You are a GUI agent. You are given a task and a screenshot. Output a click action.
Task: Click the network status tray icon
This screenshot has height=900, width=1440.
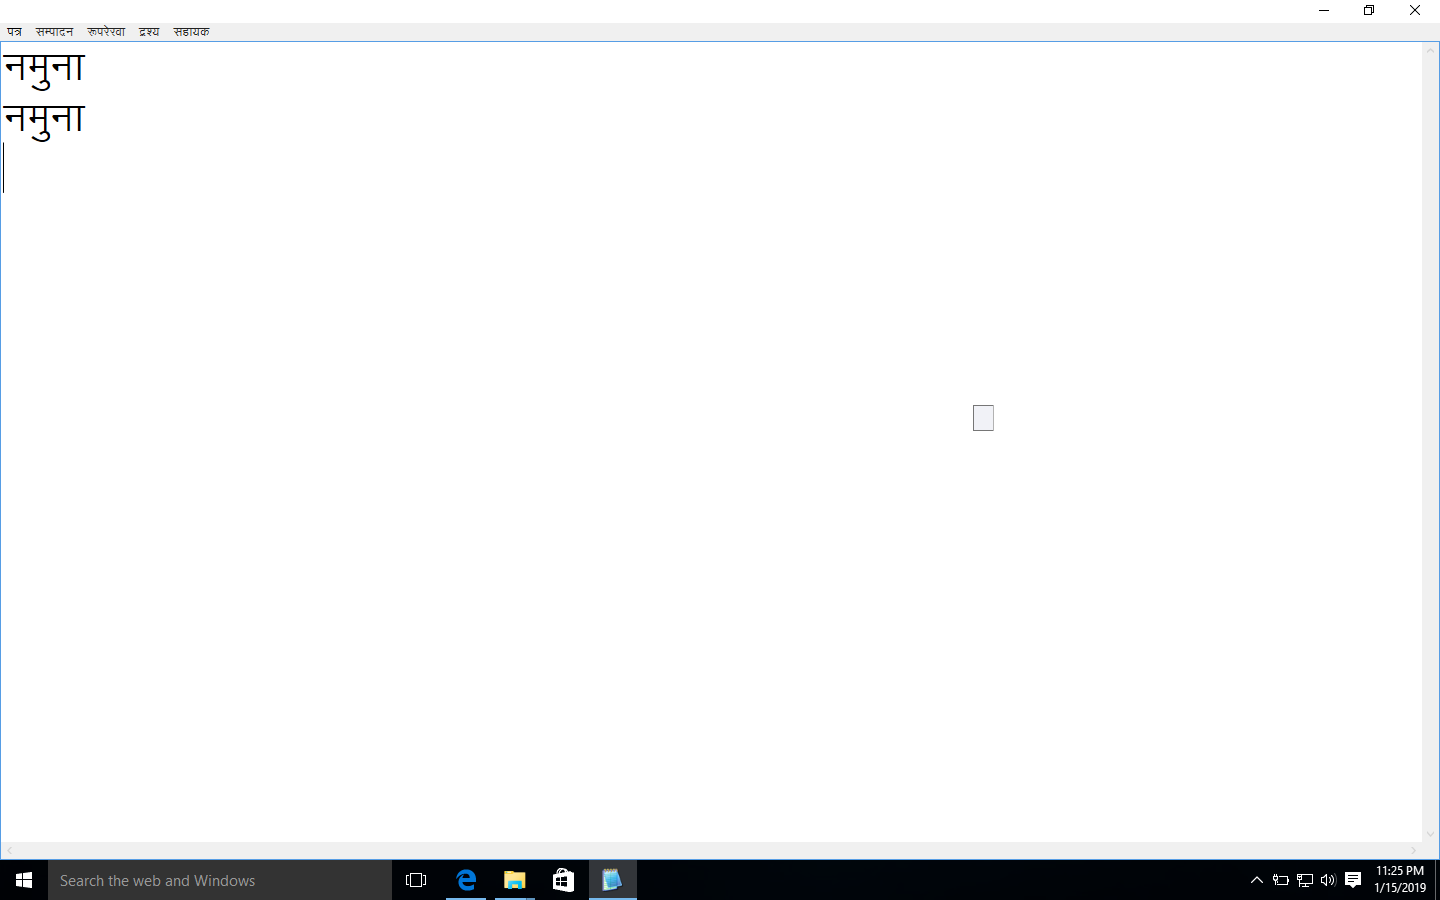tap(1305, 880)
